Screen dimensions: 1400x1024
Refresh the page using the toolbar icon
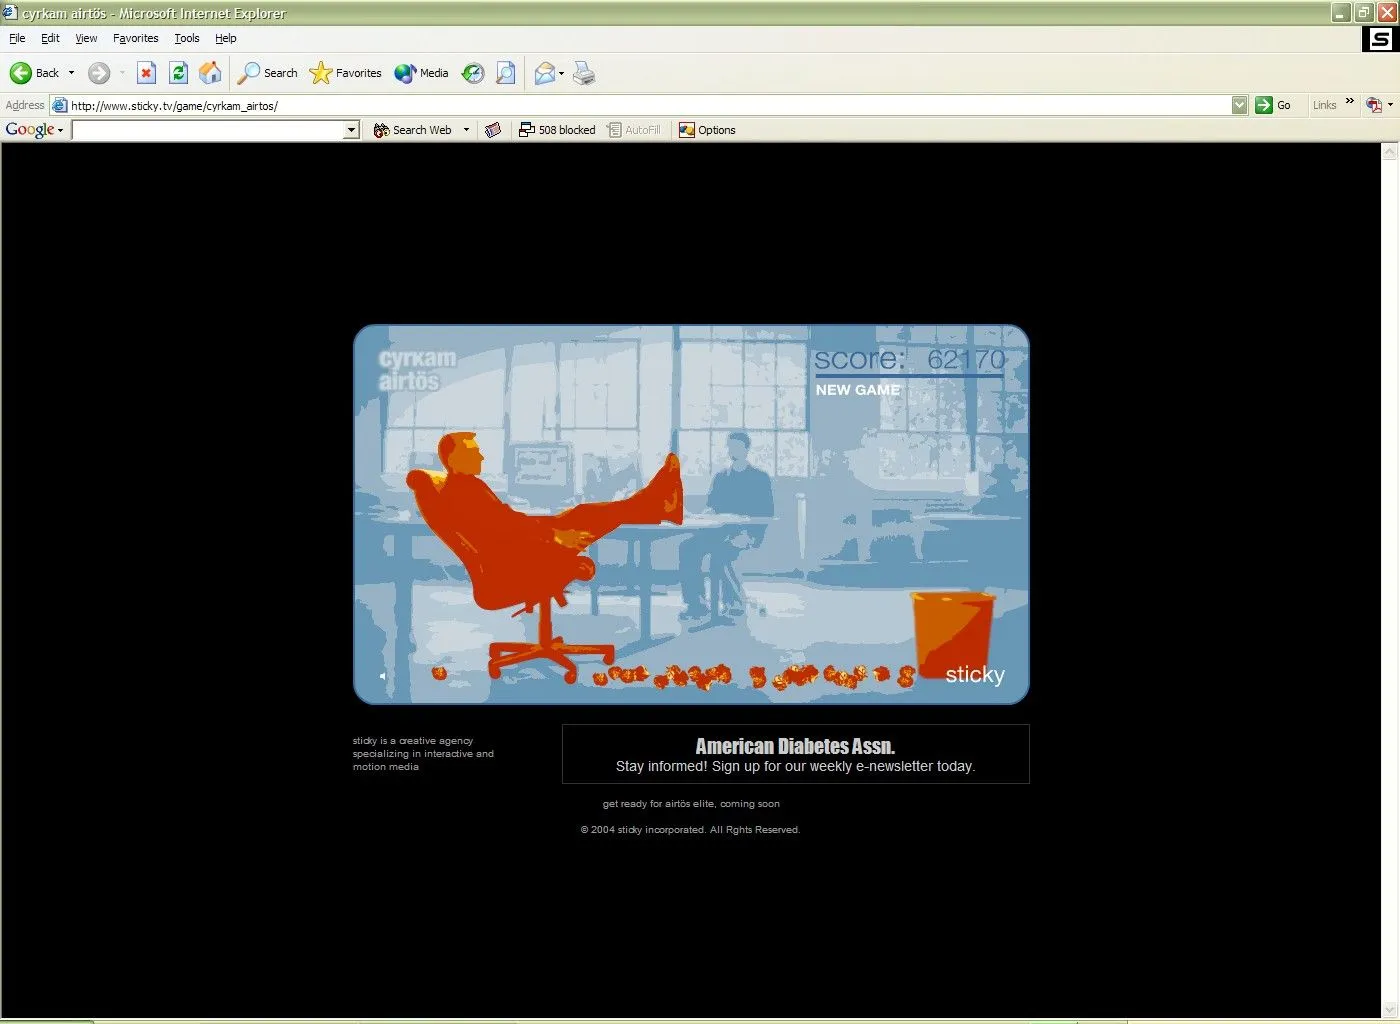178,73
